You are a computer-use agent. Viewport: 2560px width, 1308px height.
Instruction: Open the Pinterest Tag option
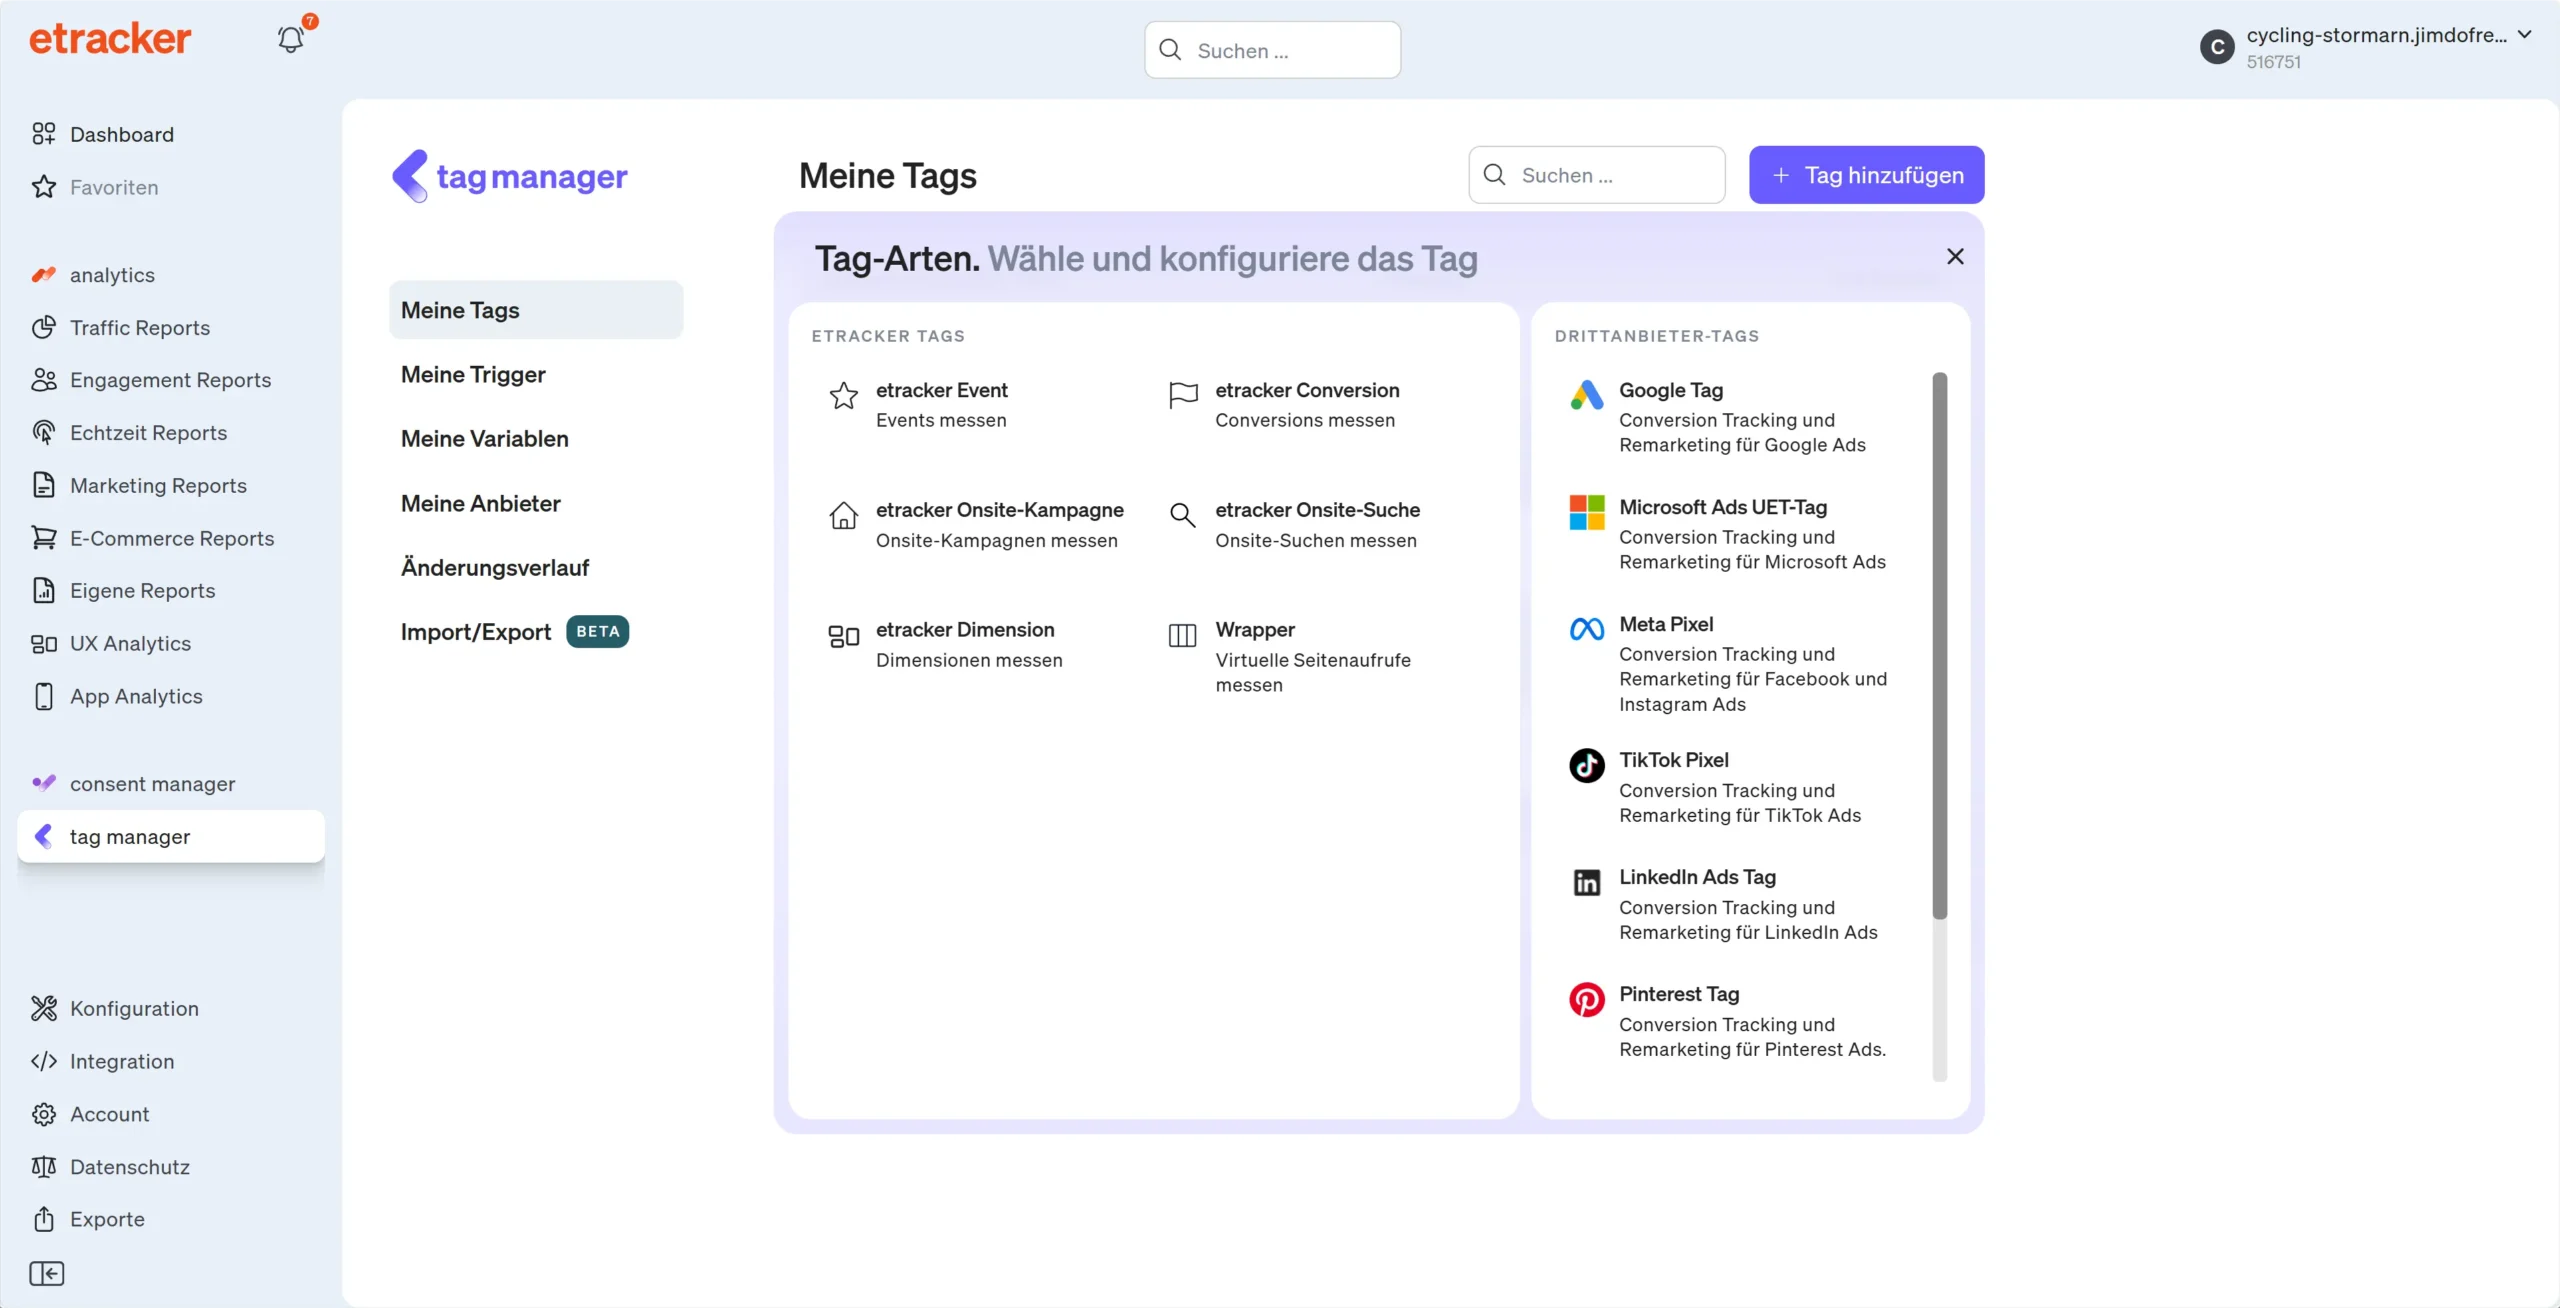1586,998
